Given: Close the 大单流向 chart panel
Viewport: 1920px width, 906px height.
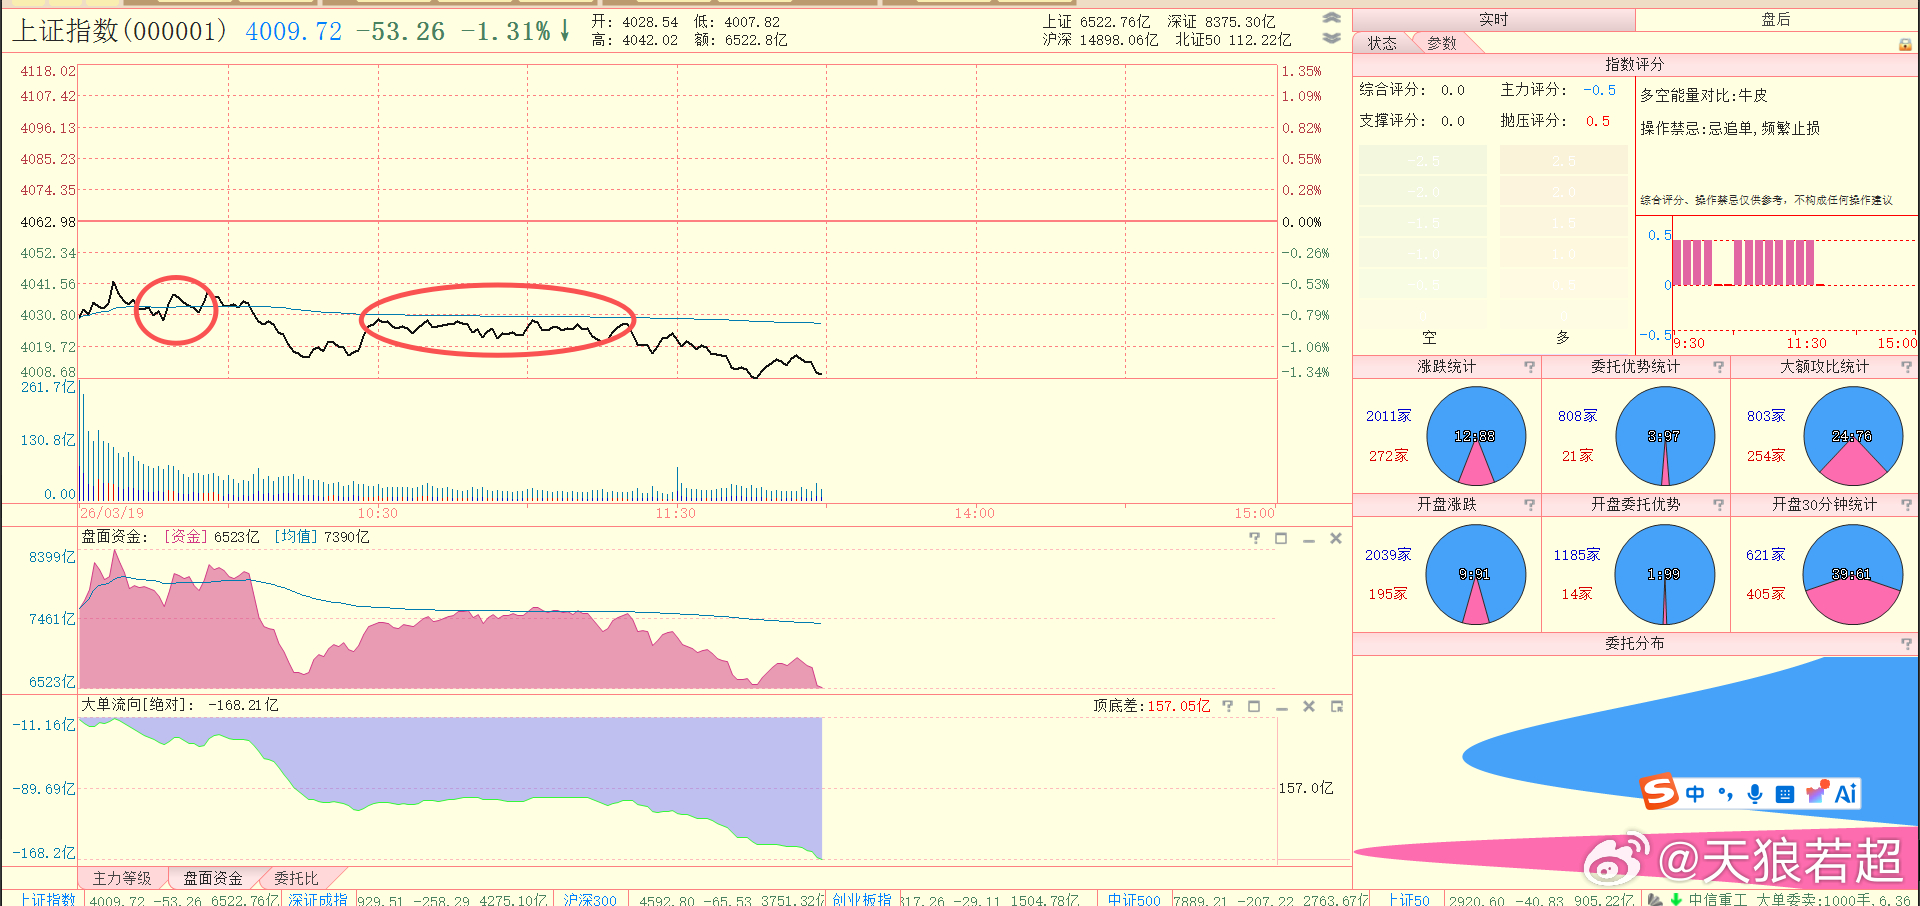Looking at the screenshot, I should pyautogui.click(x=1308, y=706).
